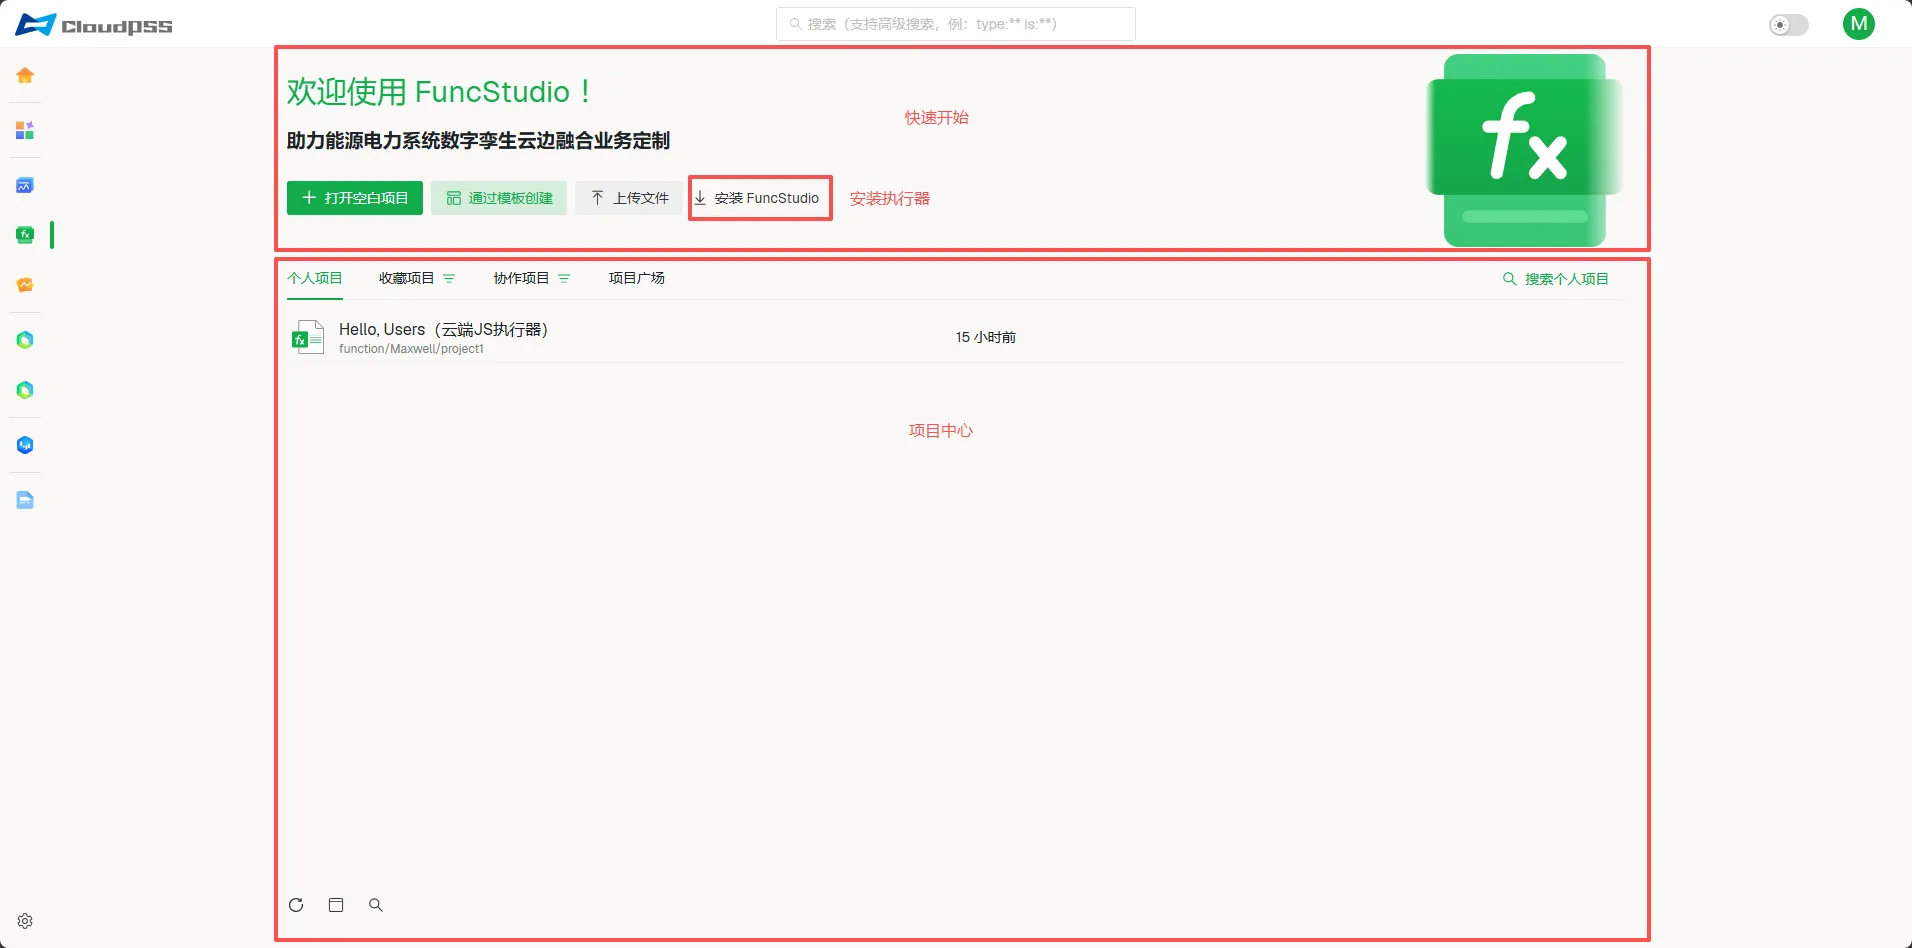Click 安装 FuncStudio button
This screenshot has height=948, width=1912.
760,198
